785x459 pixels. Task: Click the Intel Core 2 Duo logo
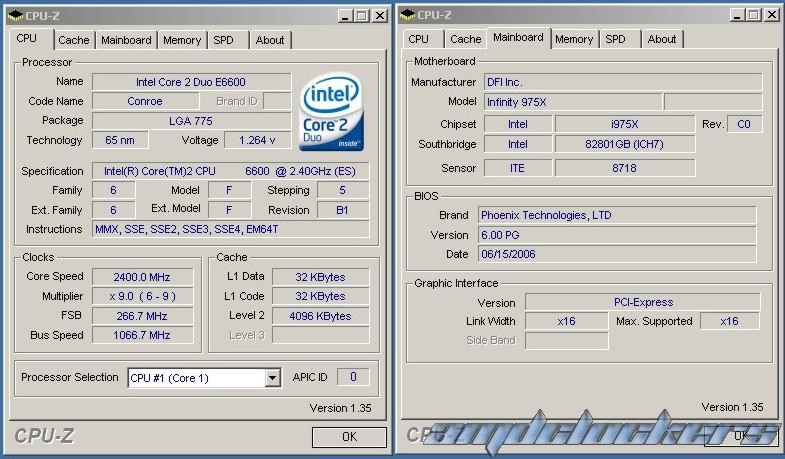tap(332, 111)
